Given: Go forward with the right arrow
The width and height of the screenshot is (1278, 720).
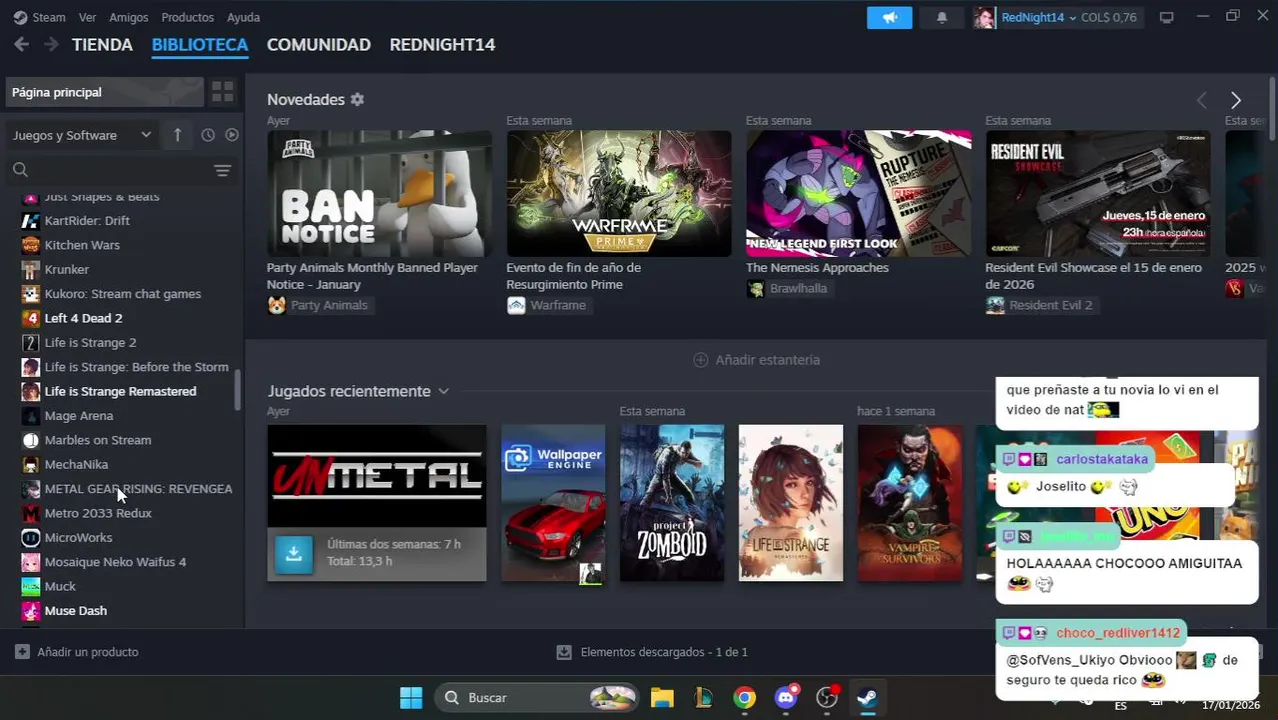Looking at the screenshot, I should pyautogui.click(x=51, y=44).
